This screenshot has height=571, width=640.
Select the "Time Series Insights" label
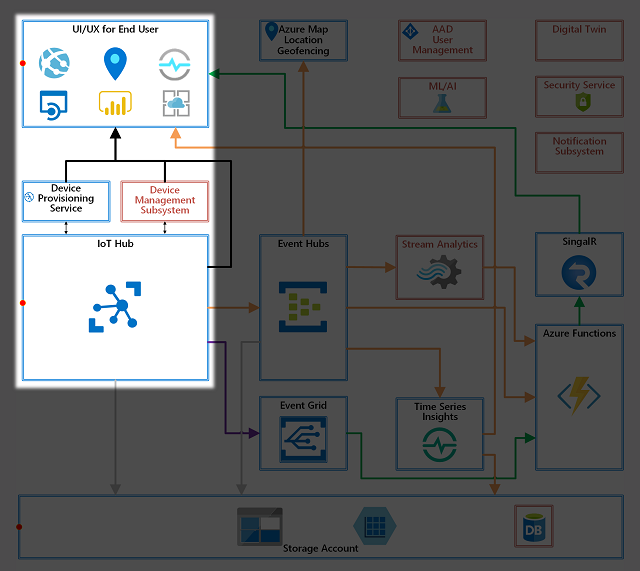(x=440, y=411)
